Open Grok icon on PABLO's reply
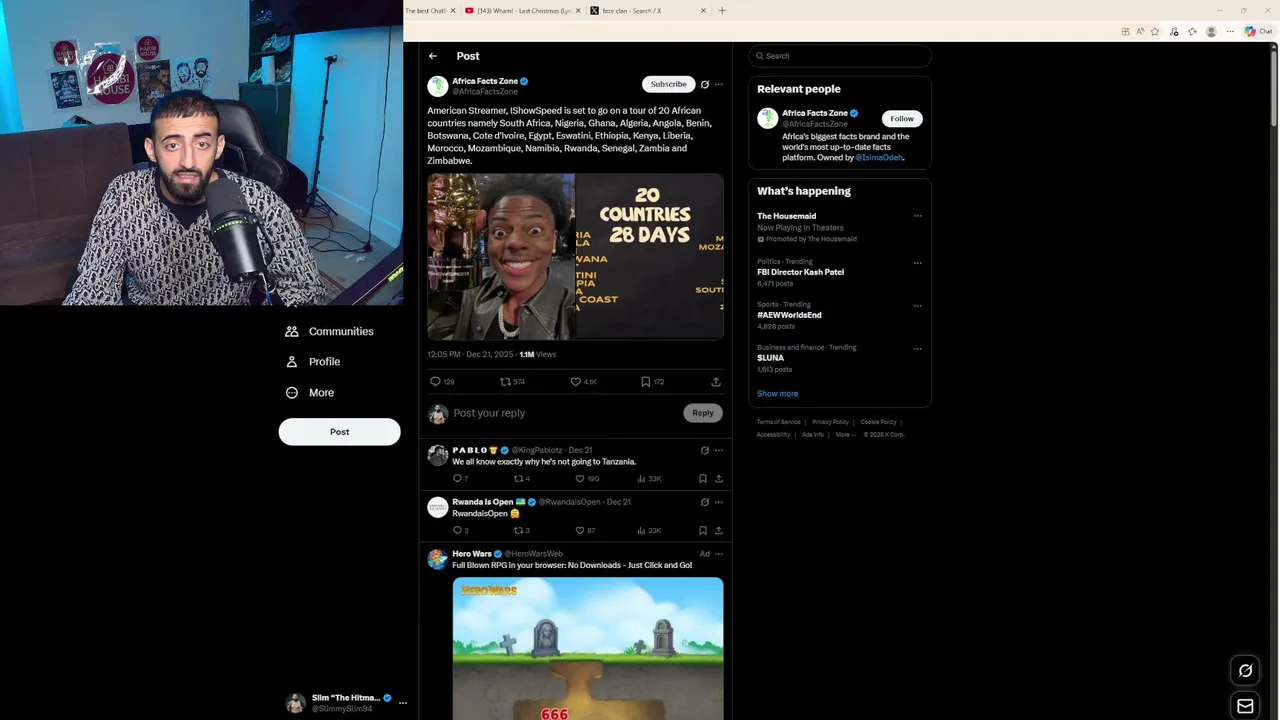Screen dimensions: 1280x720 tap(705, 450)
